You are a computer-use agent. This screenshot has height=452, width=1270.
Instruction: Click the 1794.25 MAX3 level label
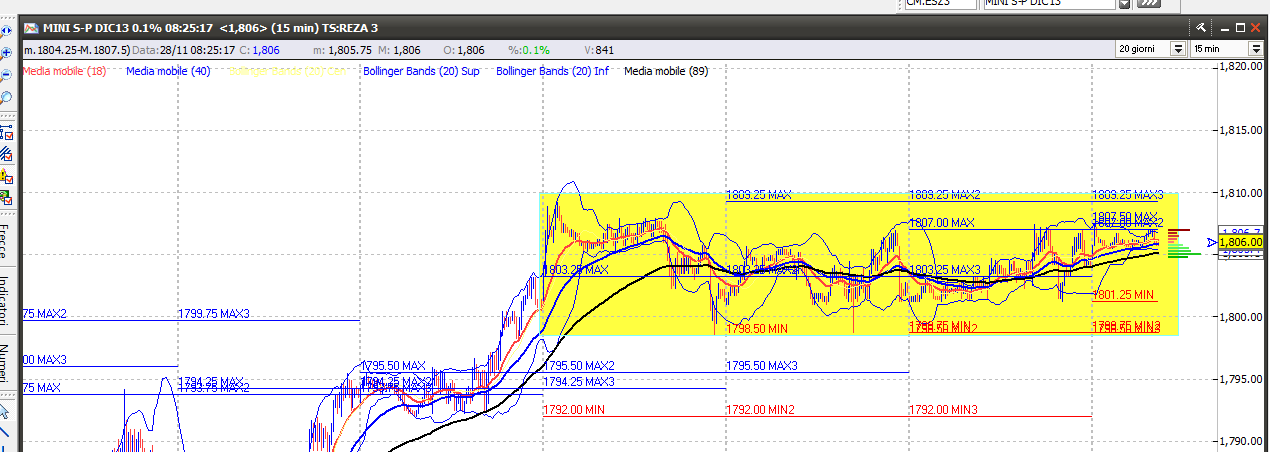tap(579, 382)
